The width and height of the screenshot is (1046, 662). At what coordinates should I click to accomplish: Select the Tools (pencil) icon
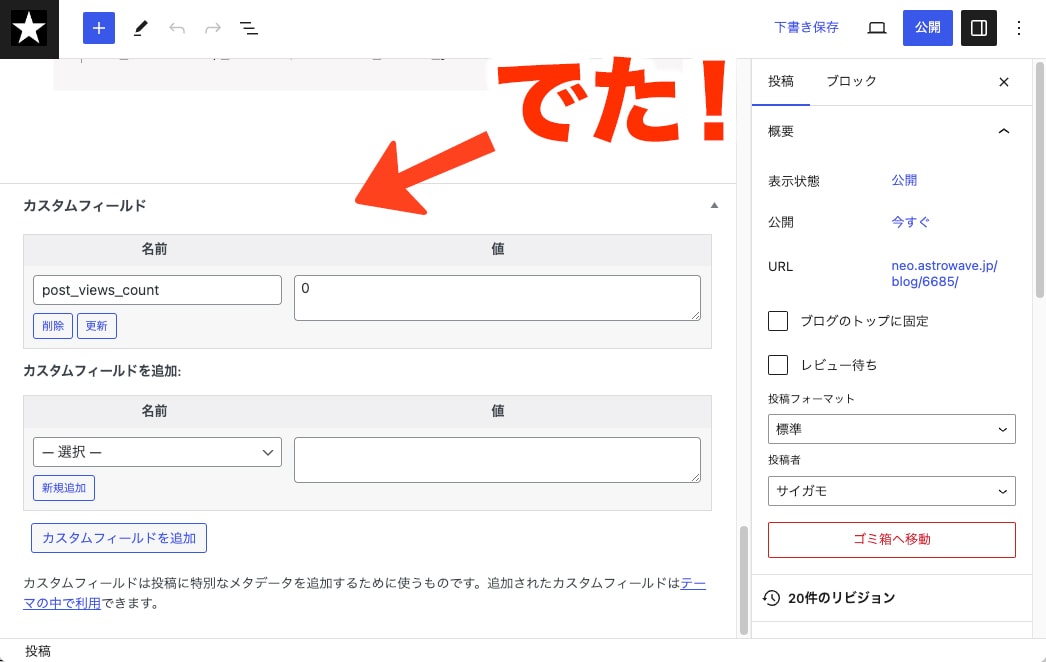pos(140,28)
